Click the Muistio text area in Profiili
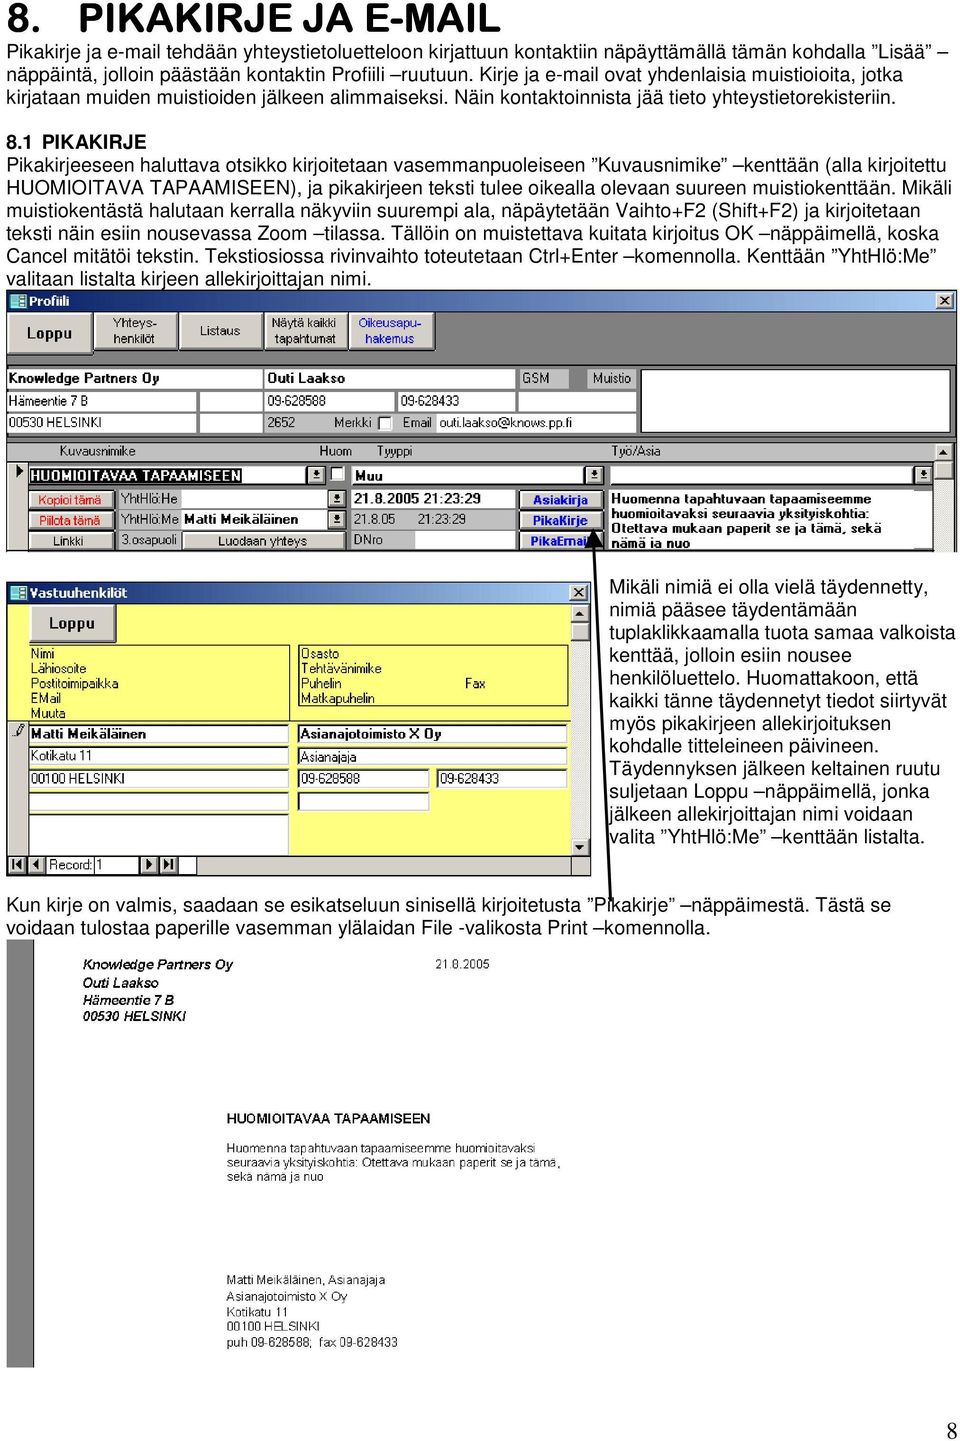This screenshot has width=960, height=1441. pyautogui.click(x=795, y=401)
